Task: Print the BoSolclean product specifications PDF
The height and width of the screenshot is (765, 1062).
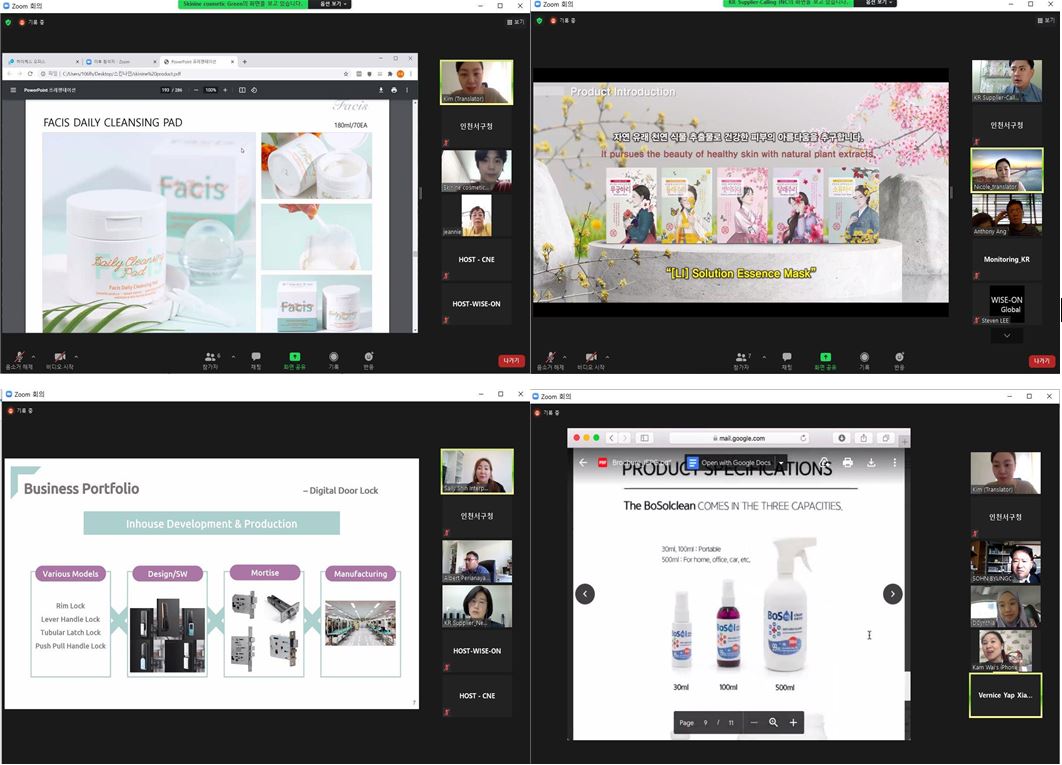Action: click(847, 463)
